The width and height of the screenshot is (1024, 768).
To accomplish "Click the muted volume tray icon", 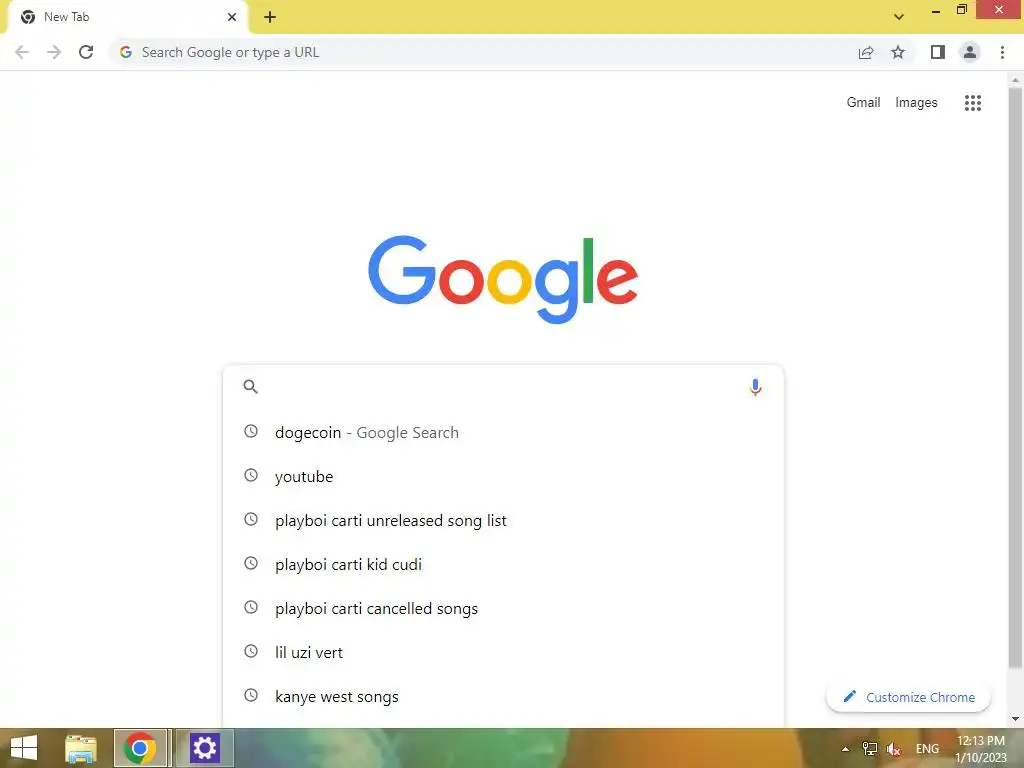I will pyautogui.click(x=894, y=749).
